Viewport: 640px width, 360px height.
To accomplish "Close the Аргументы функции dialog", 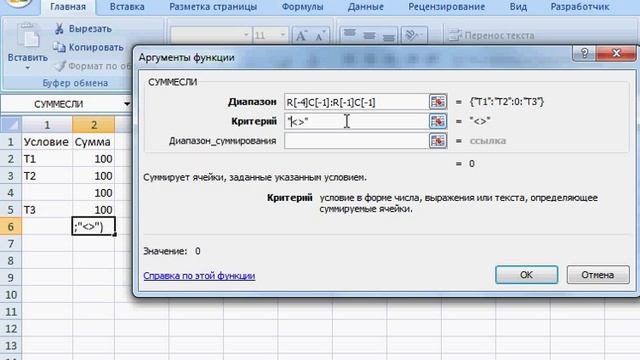I will [616, 53].
